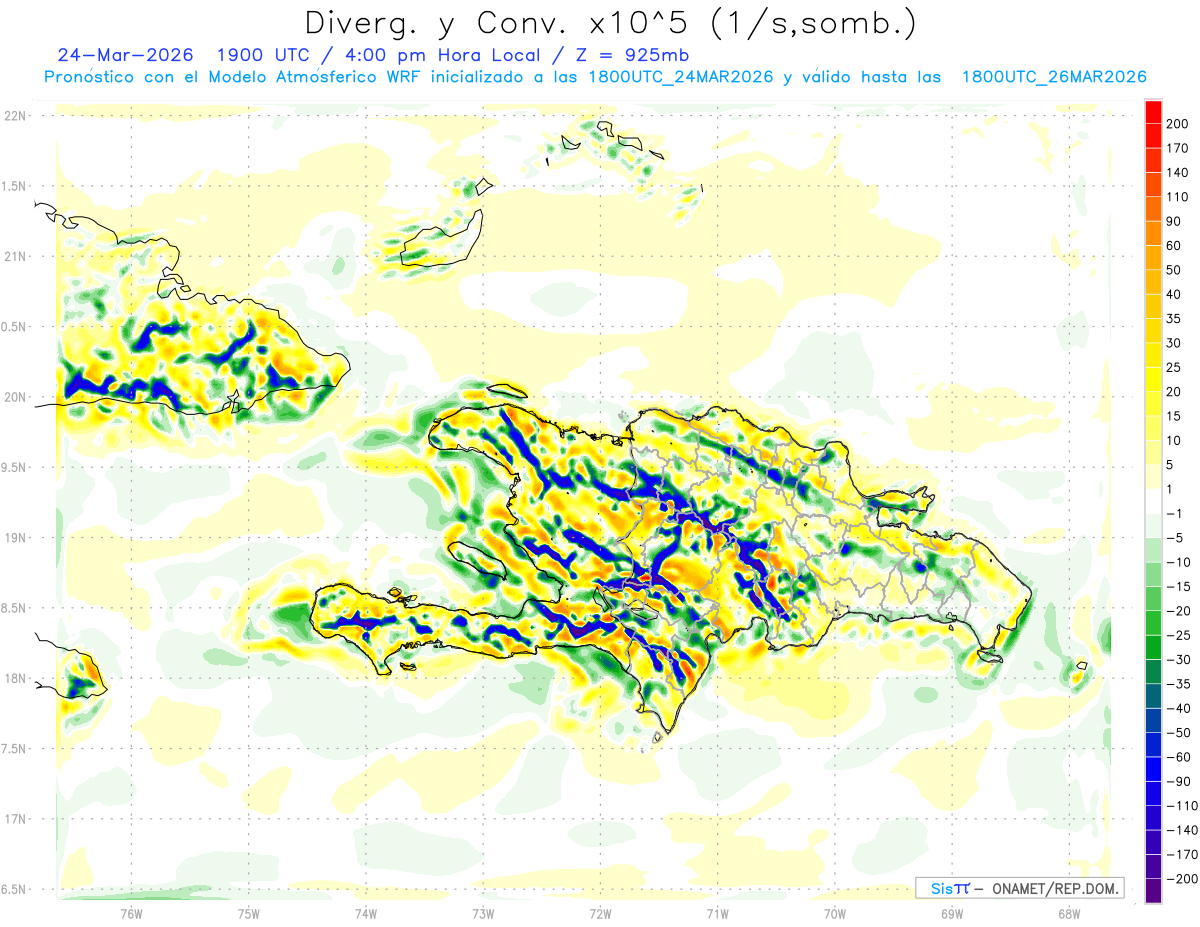Image resolution: width=1200 pixels, height=927 pixels.
Task: Click the orange 60 legend swatch
Action: click(1152, 232)
